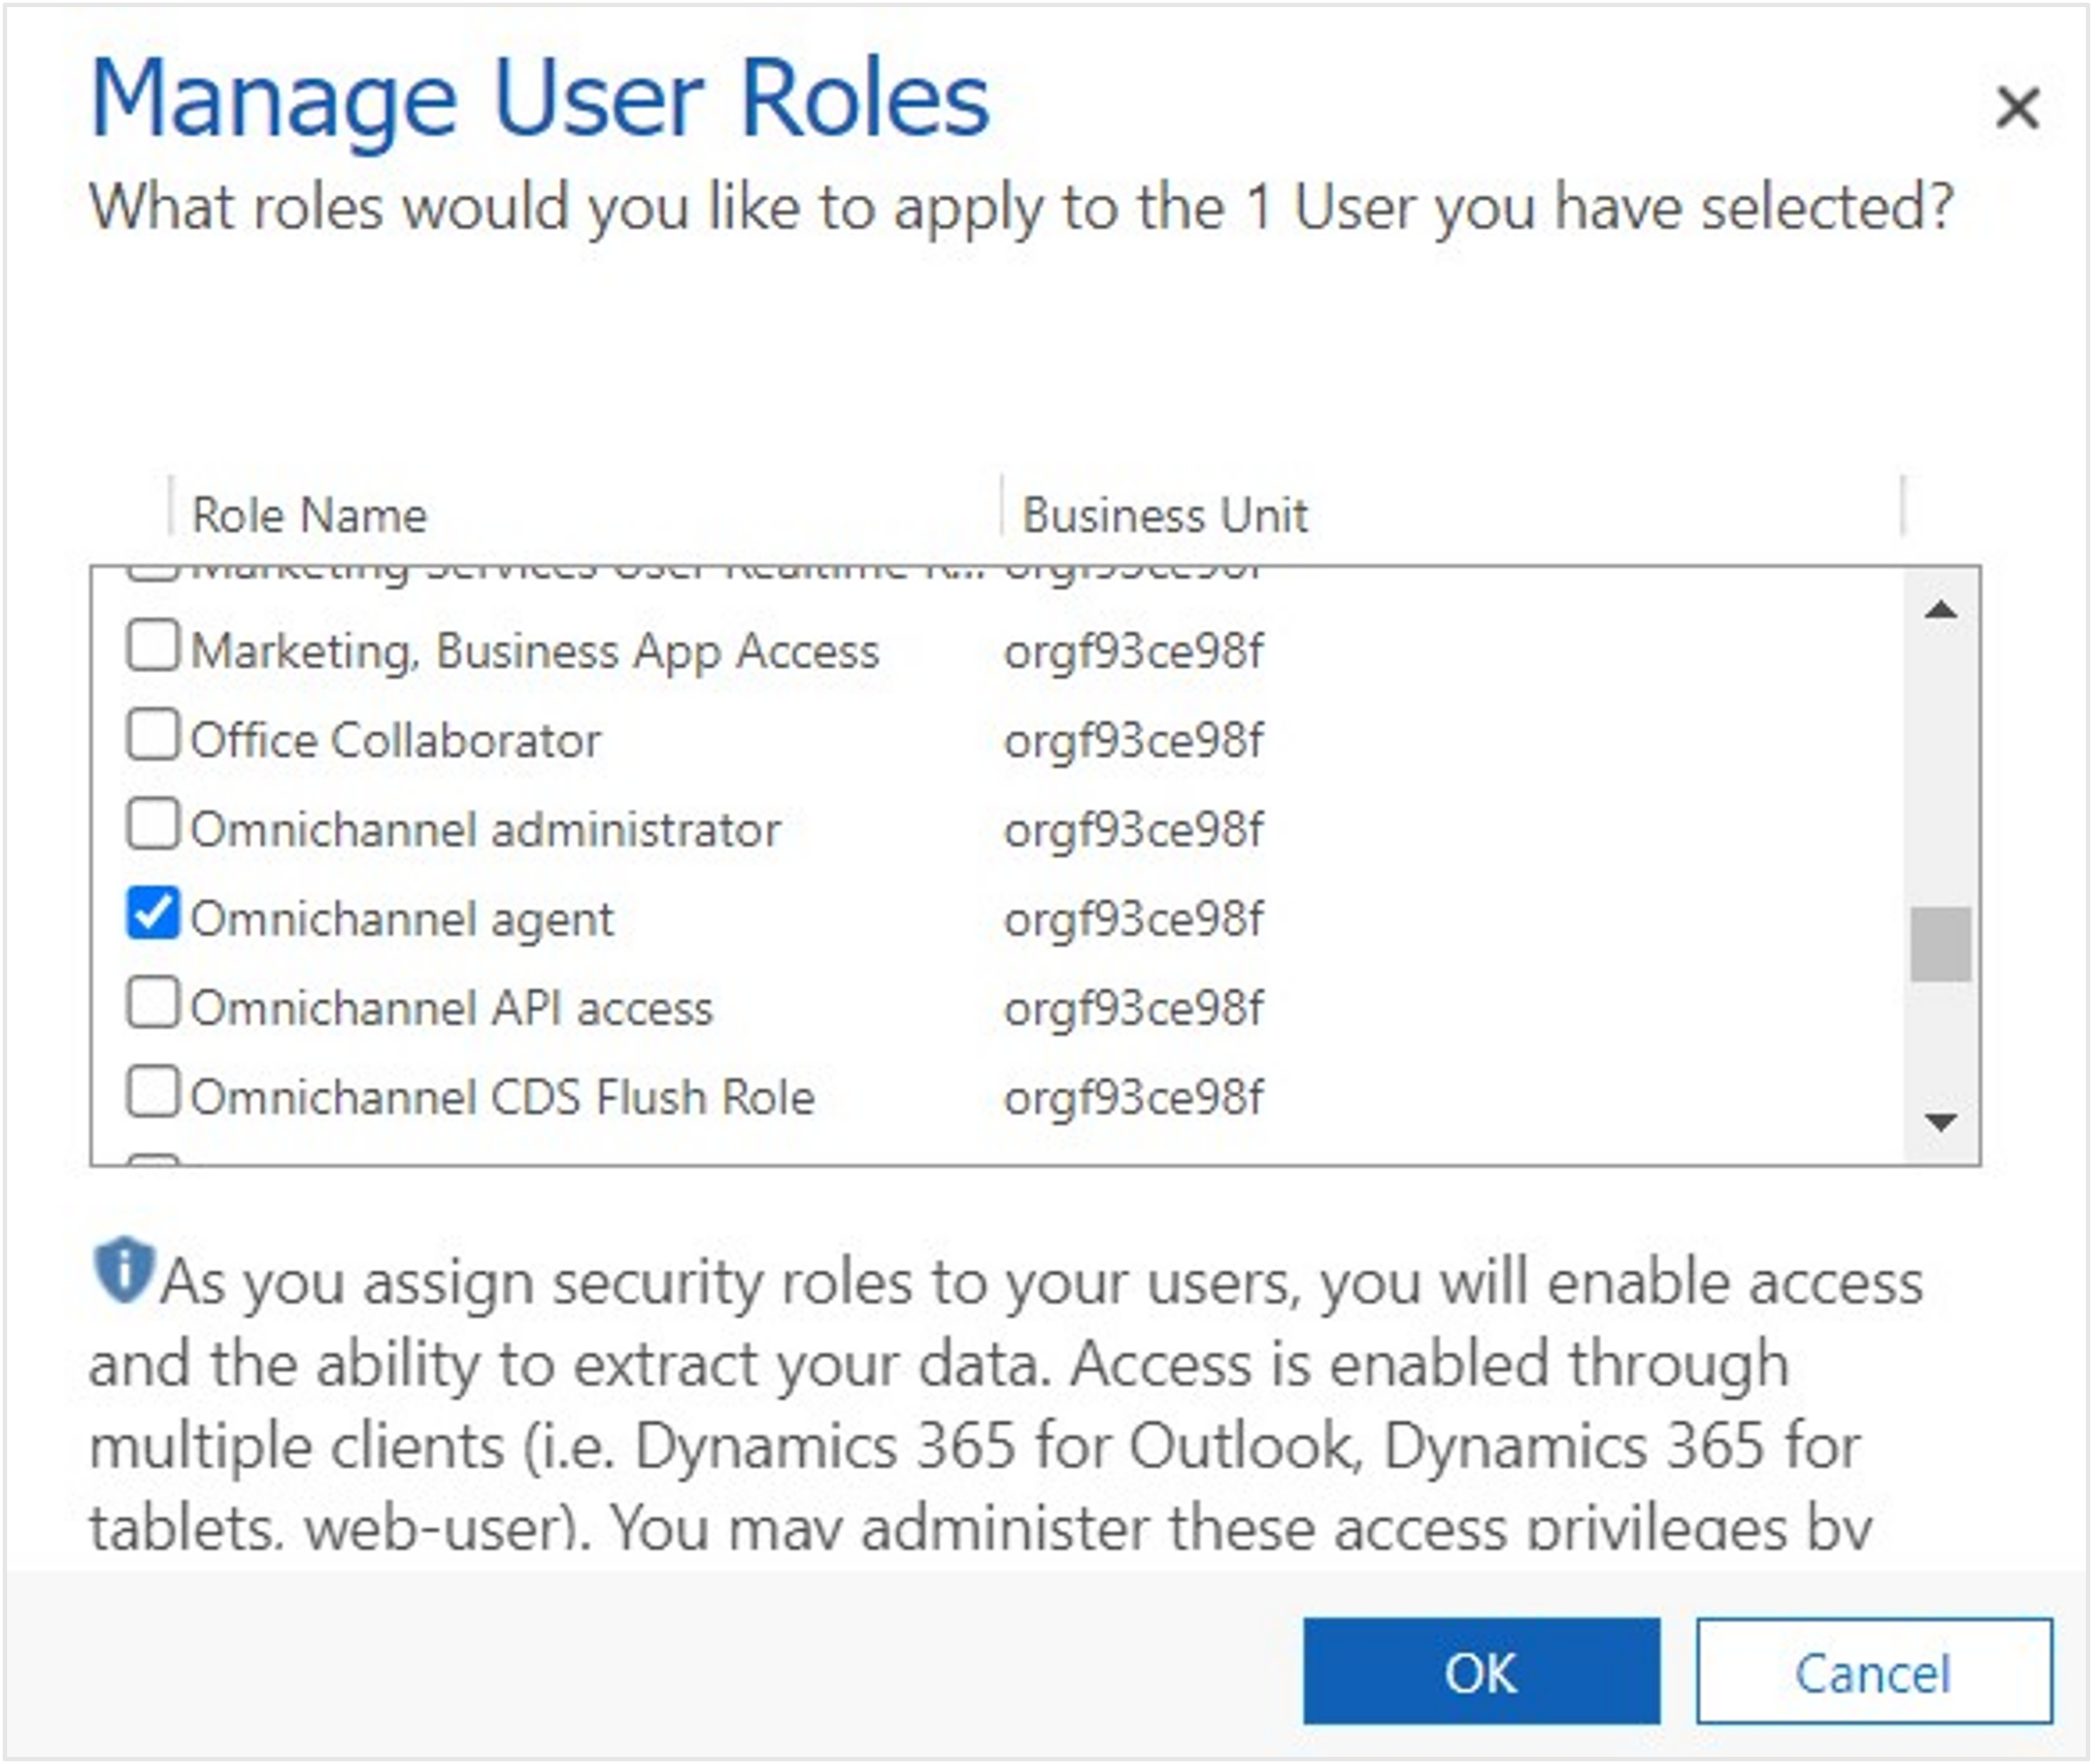
Task: Click business unit orgf93ce98f for Omnichannel agent
Action: (1133, 919)
